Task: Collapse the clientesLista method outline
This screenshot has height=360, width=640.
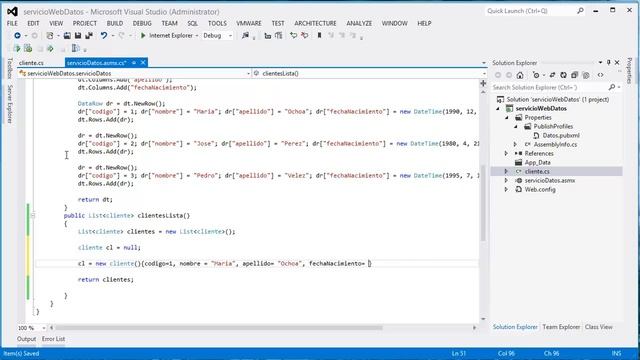Action: coord(33,216)
